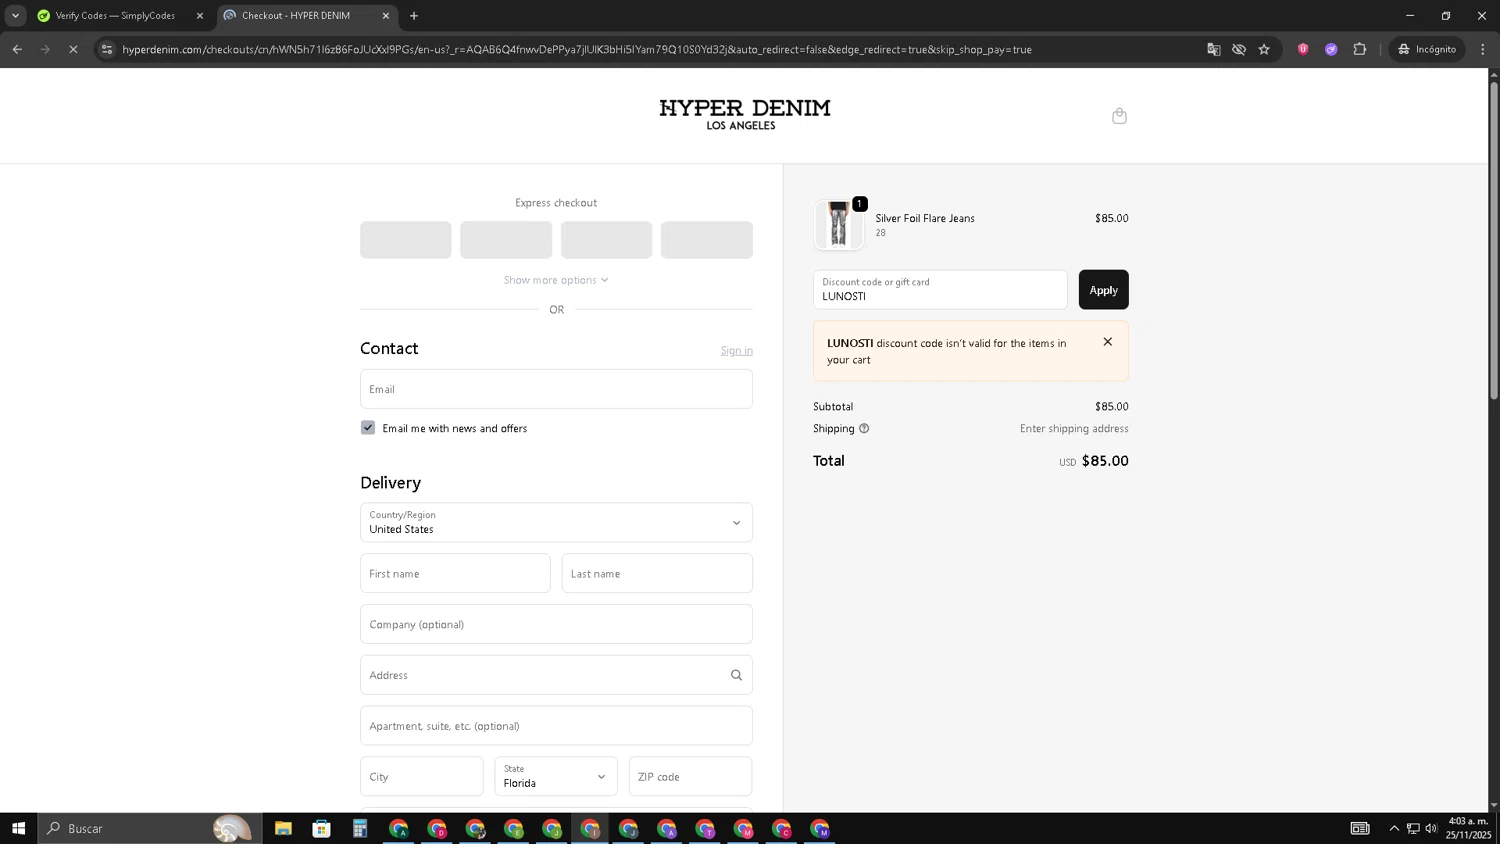The width and height of the screenshot is (1500, 844).
Task: Click the HYPER DENIM Los Angeles logo
Action: click(x=744, y=115)
